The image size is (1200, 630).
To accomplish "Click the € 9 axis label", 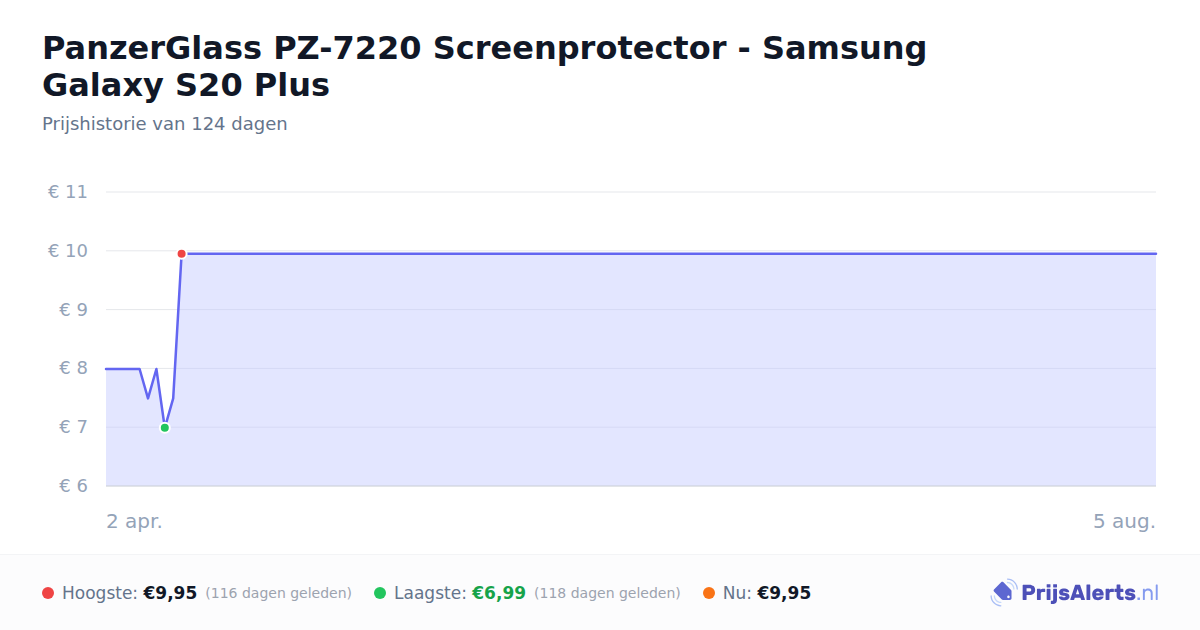I will [x=74, y=310].
